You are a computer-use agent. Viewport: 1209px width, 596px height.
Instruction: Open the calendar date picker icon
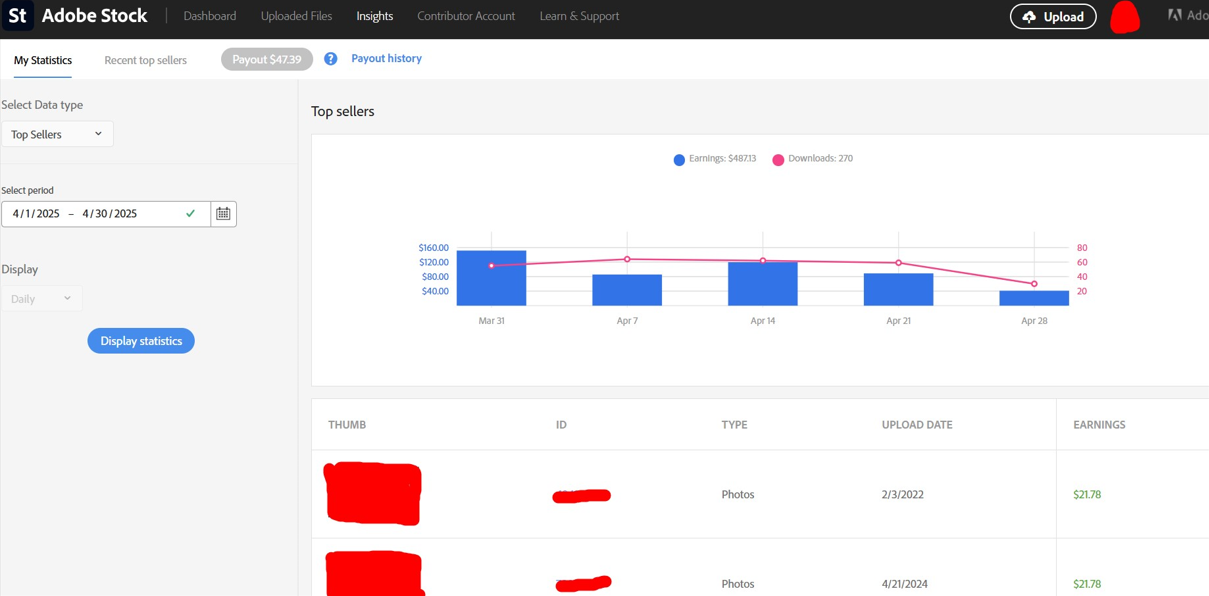tap(223, 214)
